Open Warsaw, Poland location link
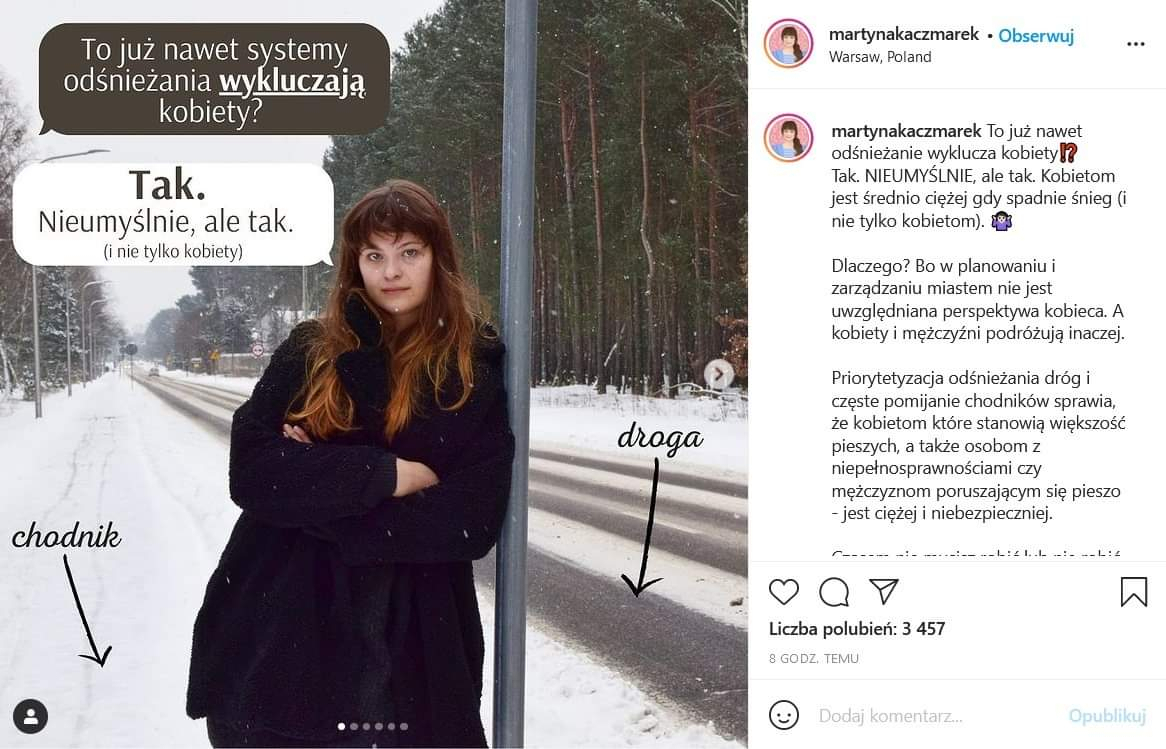Image resolution: width=1166 pixels, height=749 pixels. 880,57
